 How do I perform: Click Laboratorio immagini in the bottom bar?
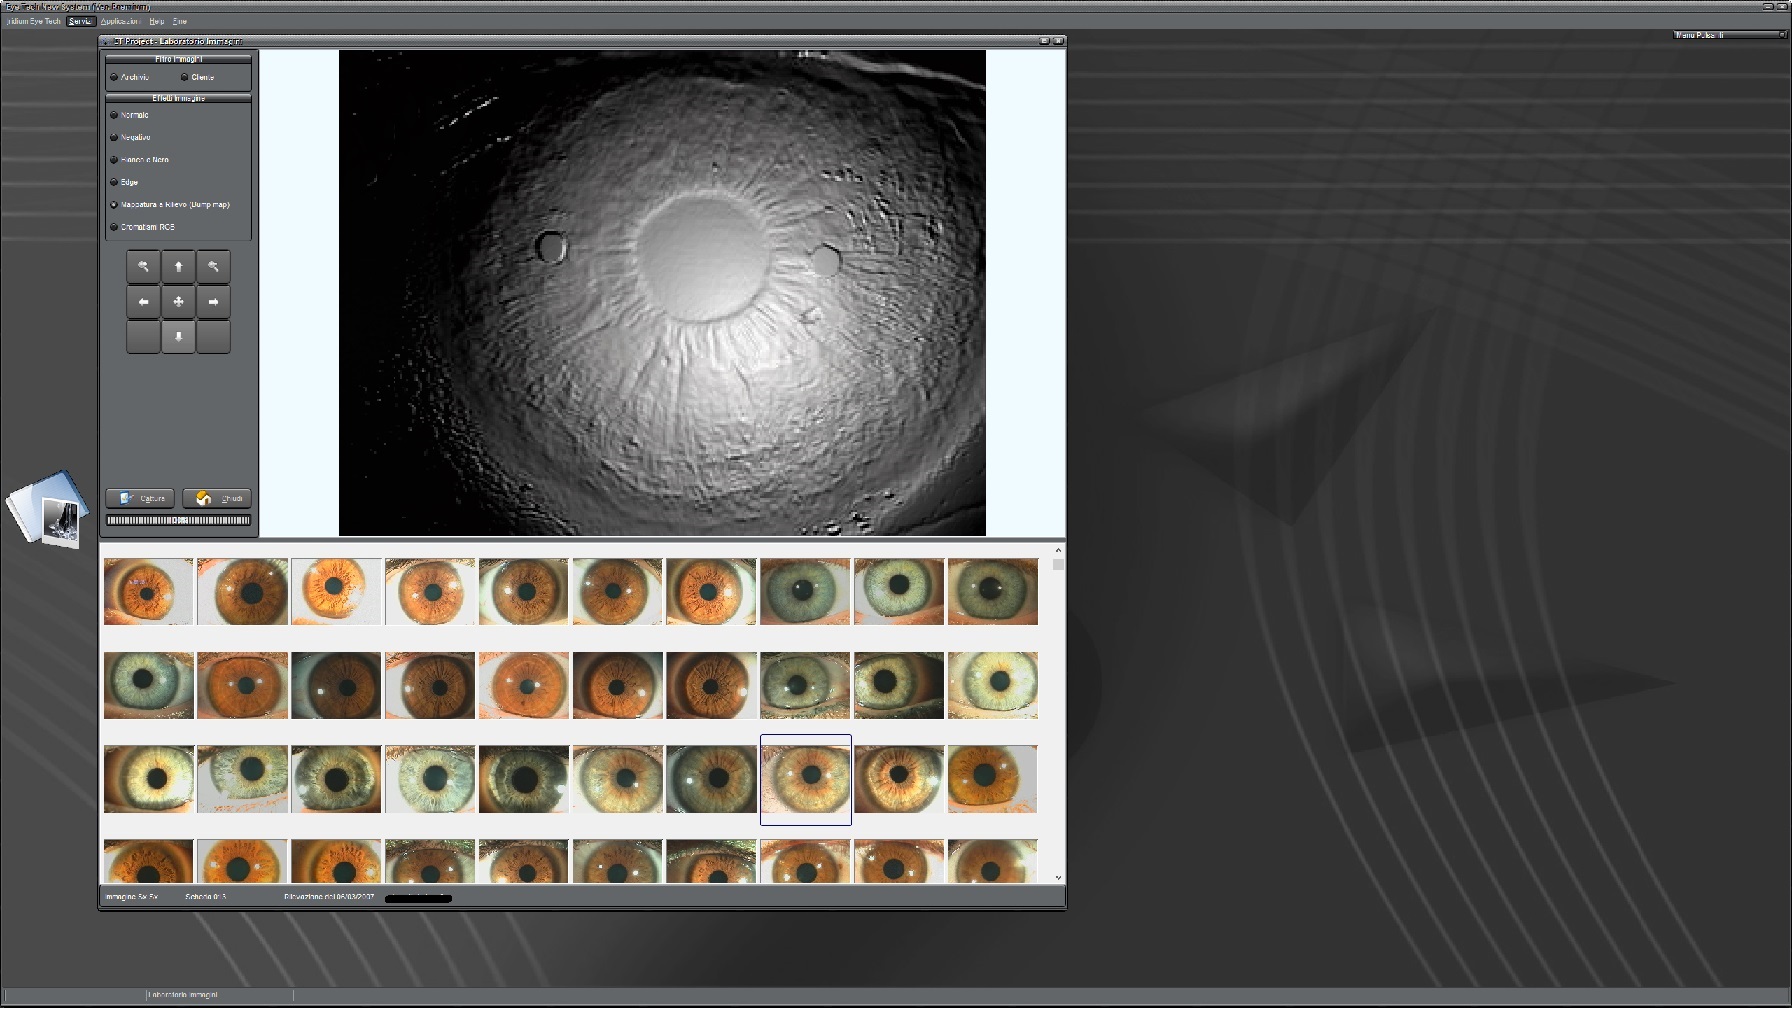183,995
